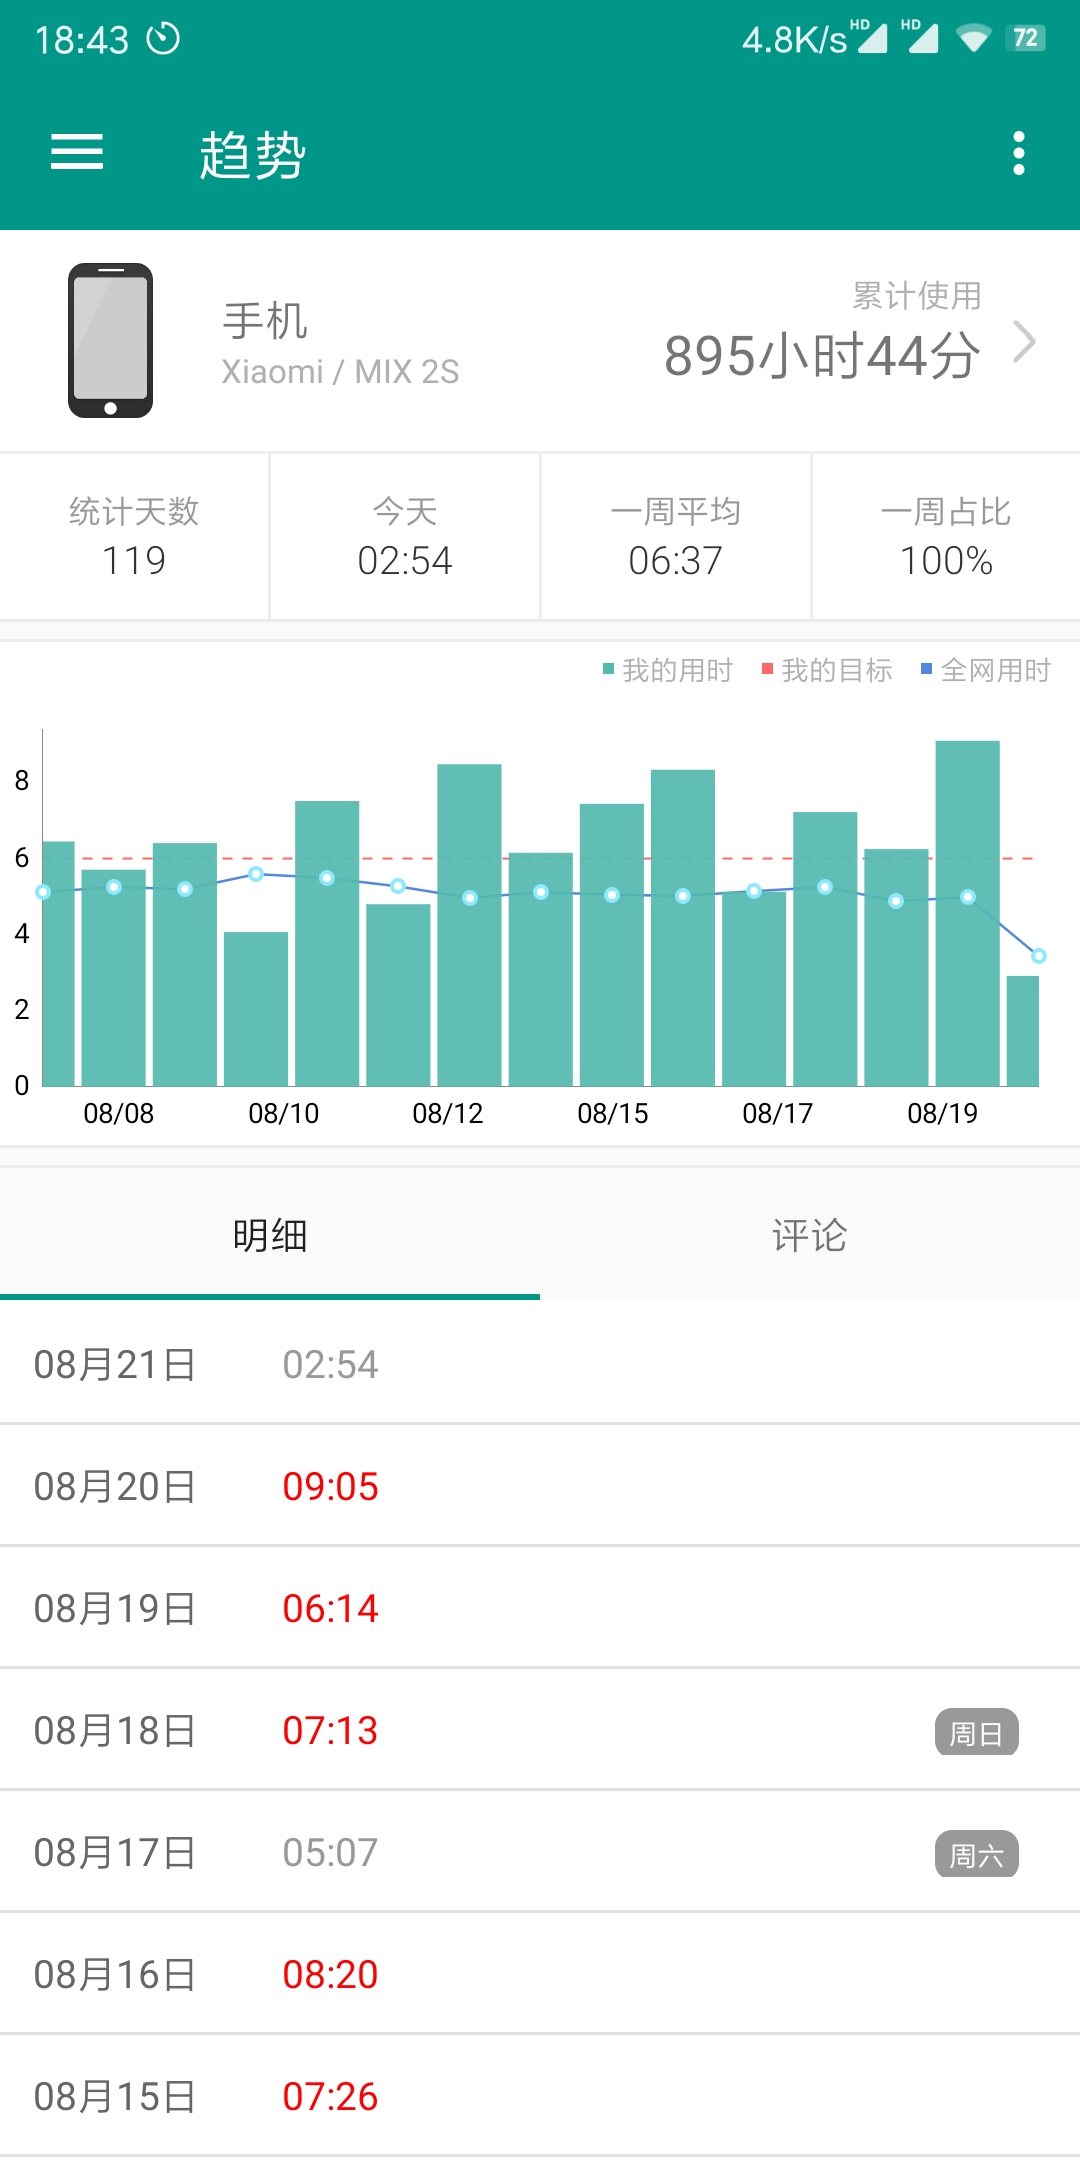Click the last data point on trend line
The image size is (1080, 2160).
point(1039,956)
